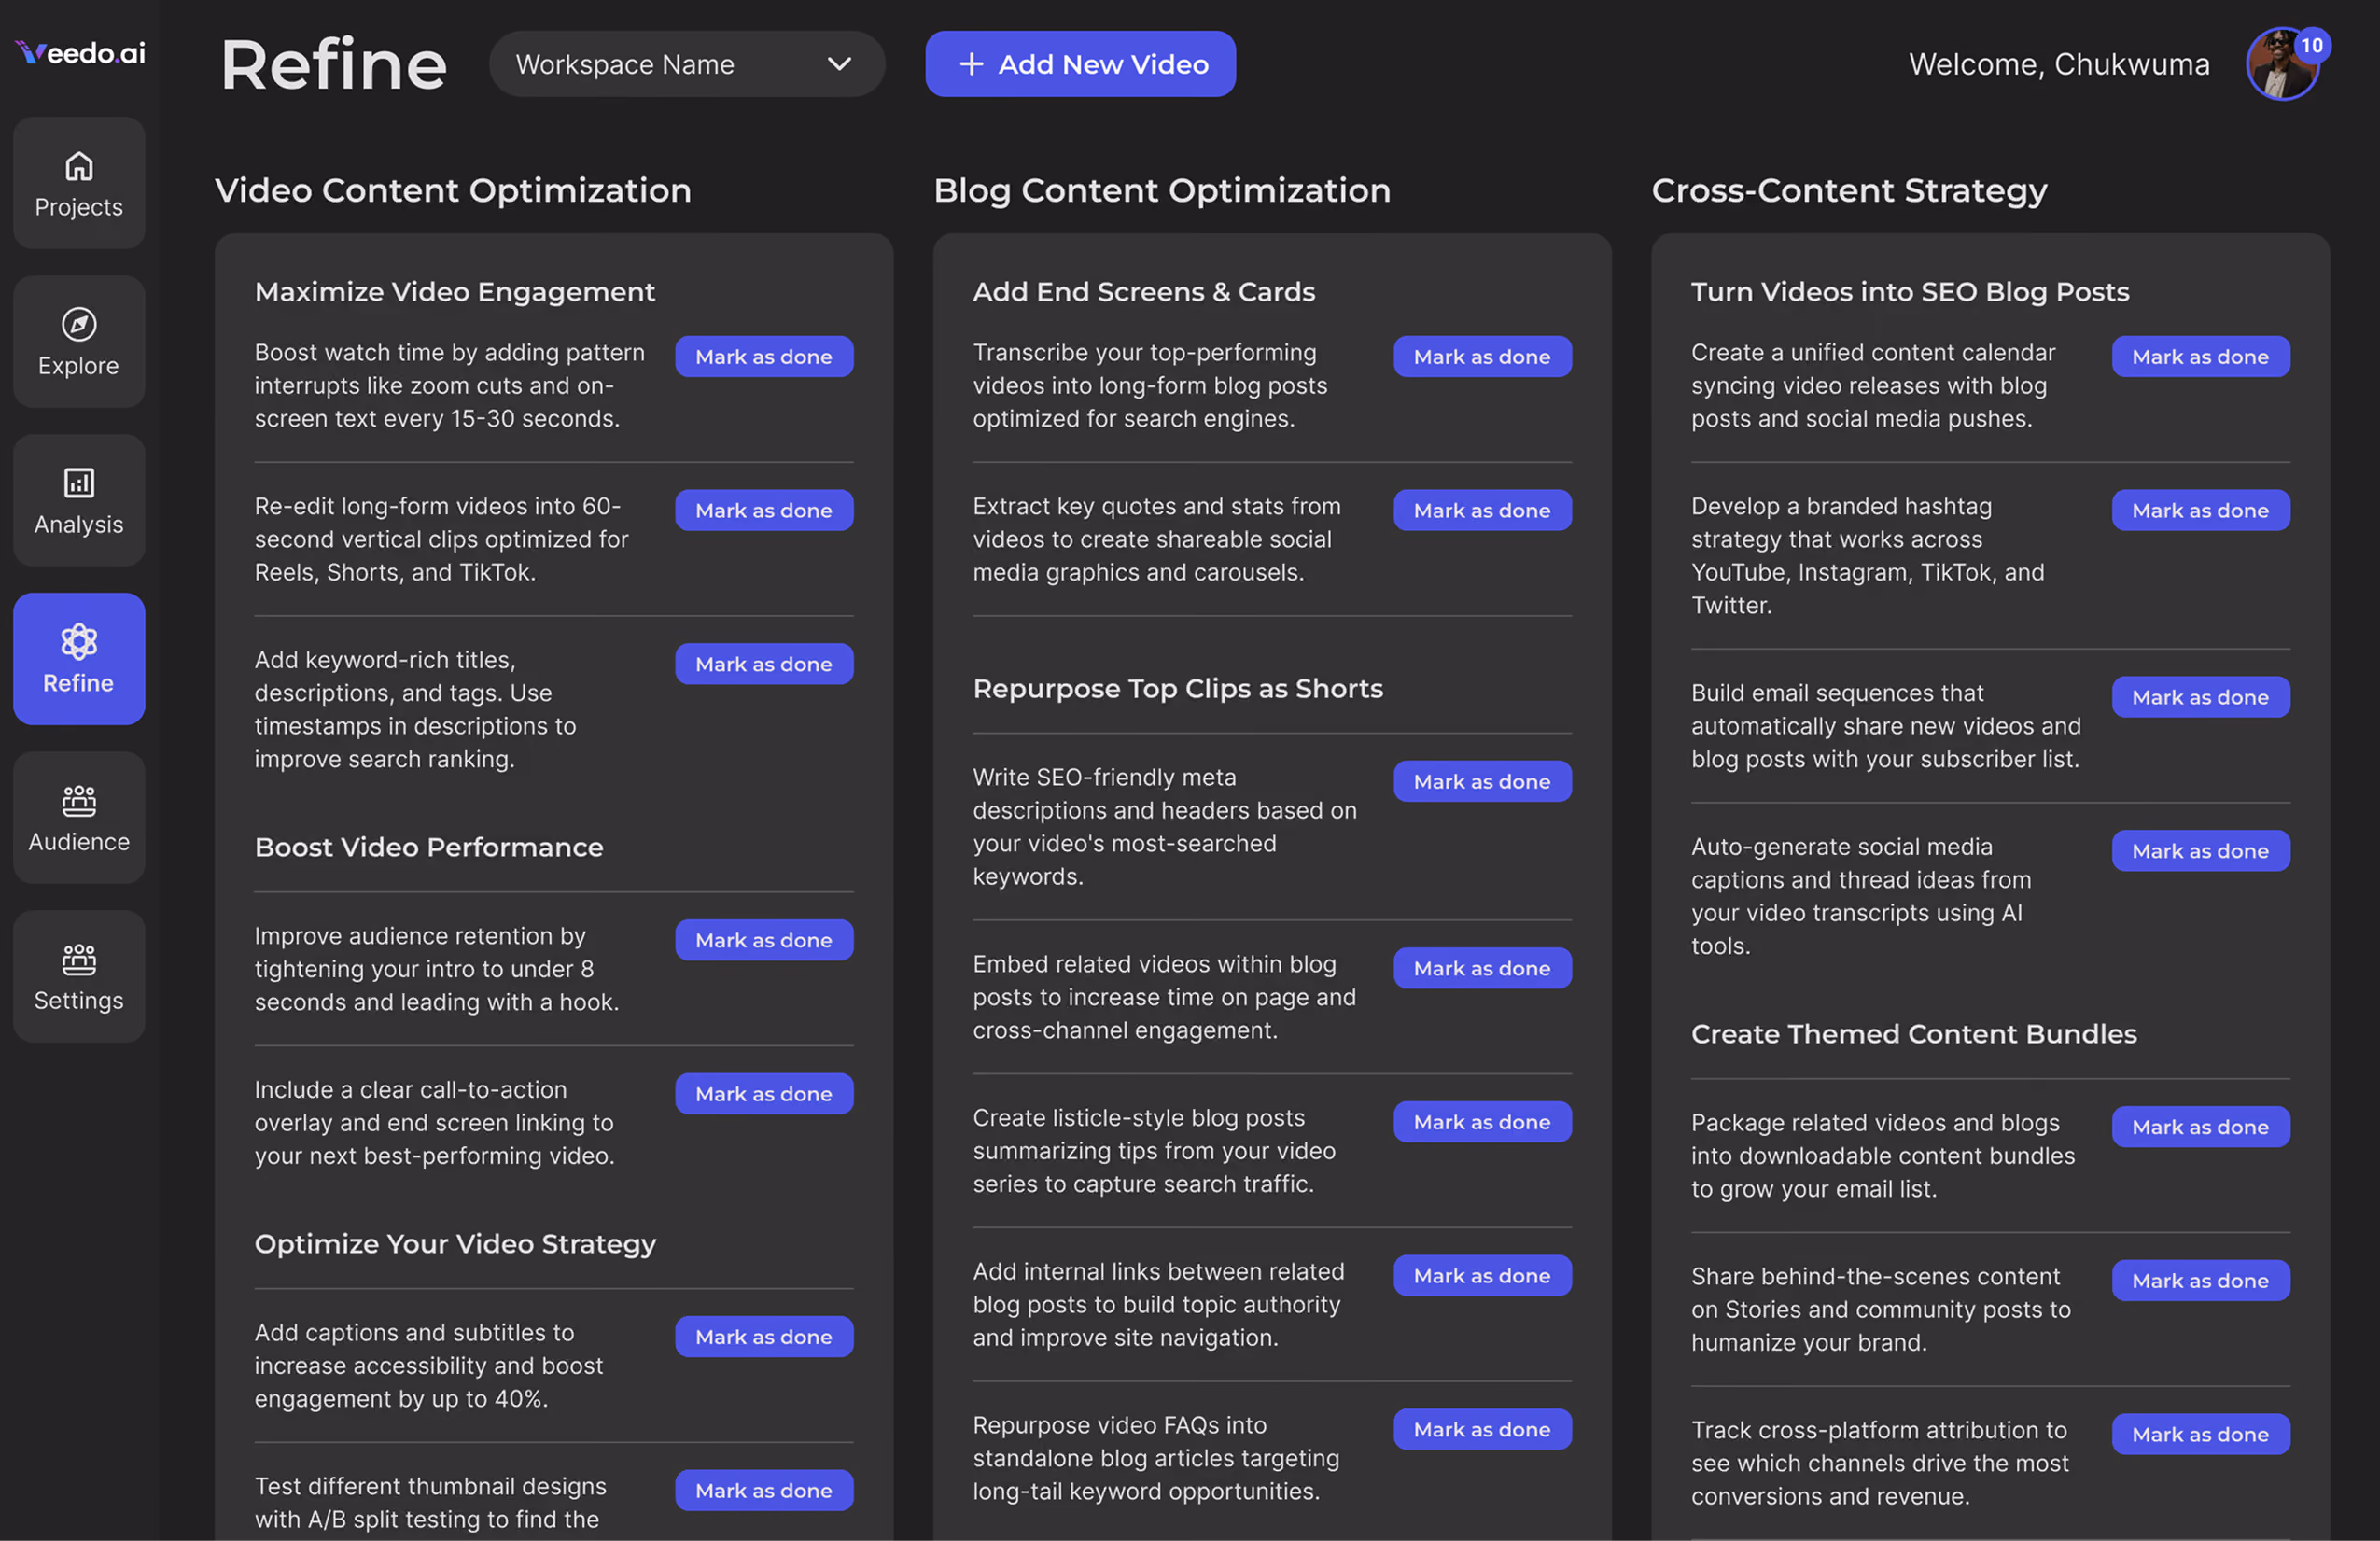Click the notification badge showing 10
The height and width of the screenshot is (1541, 2380).
coord(2311,45)
